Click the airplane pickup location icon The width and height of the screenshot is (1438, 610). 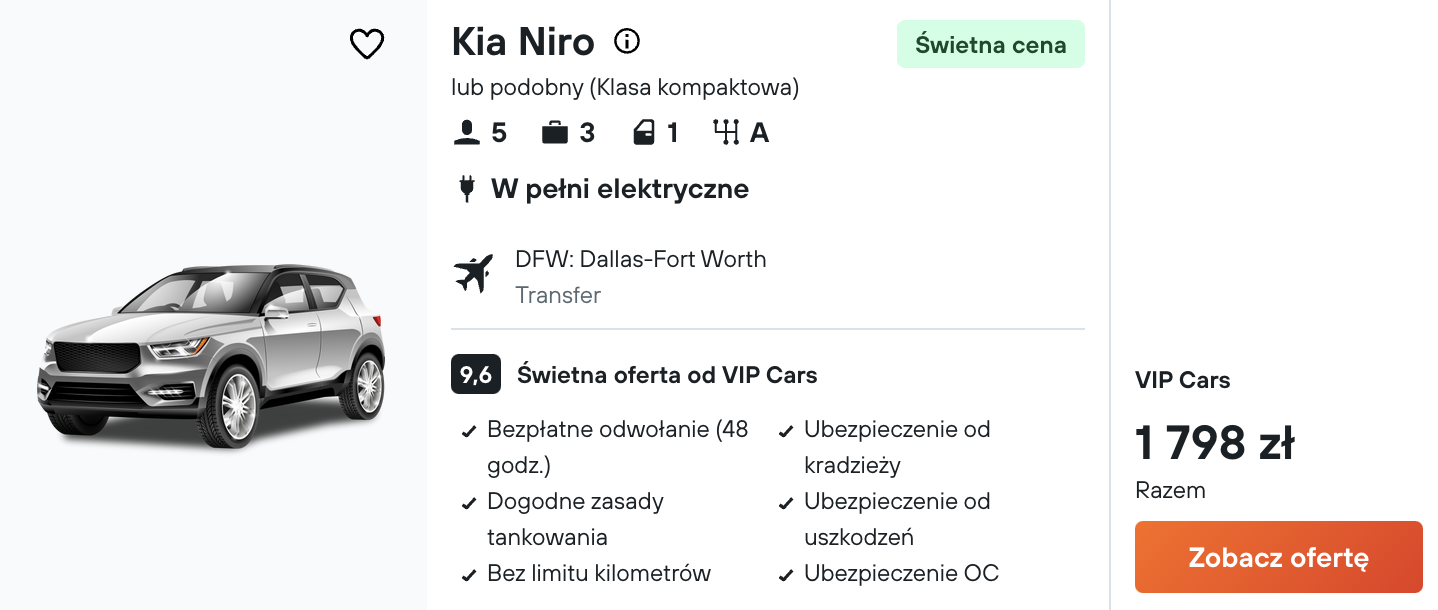474,274
